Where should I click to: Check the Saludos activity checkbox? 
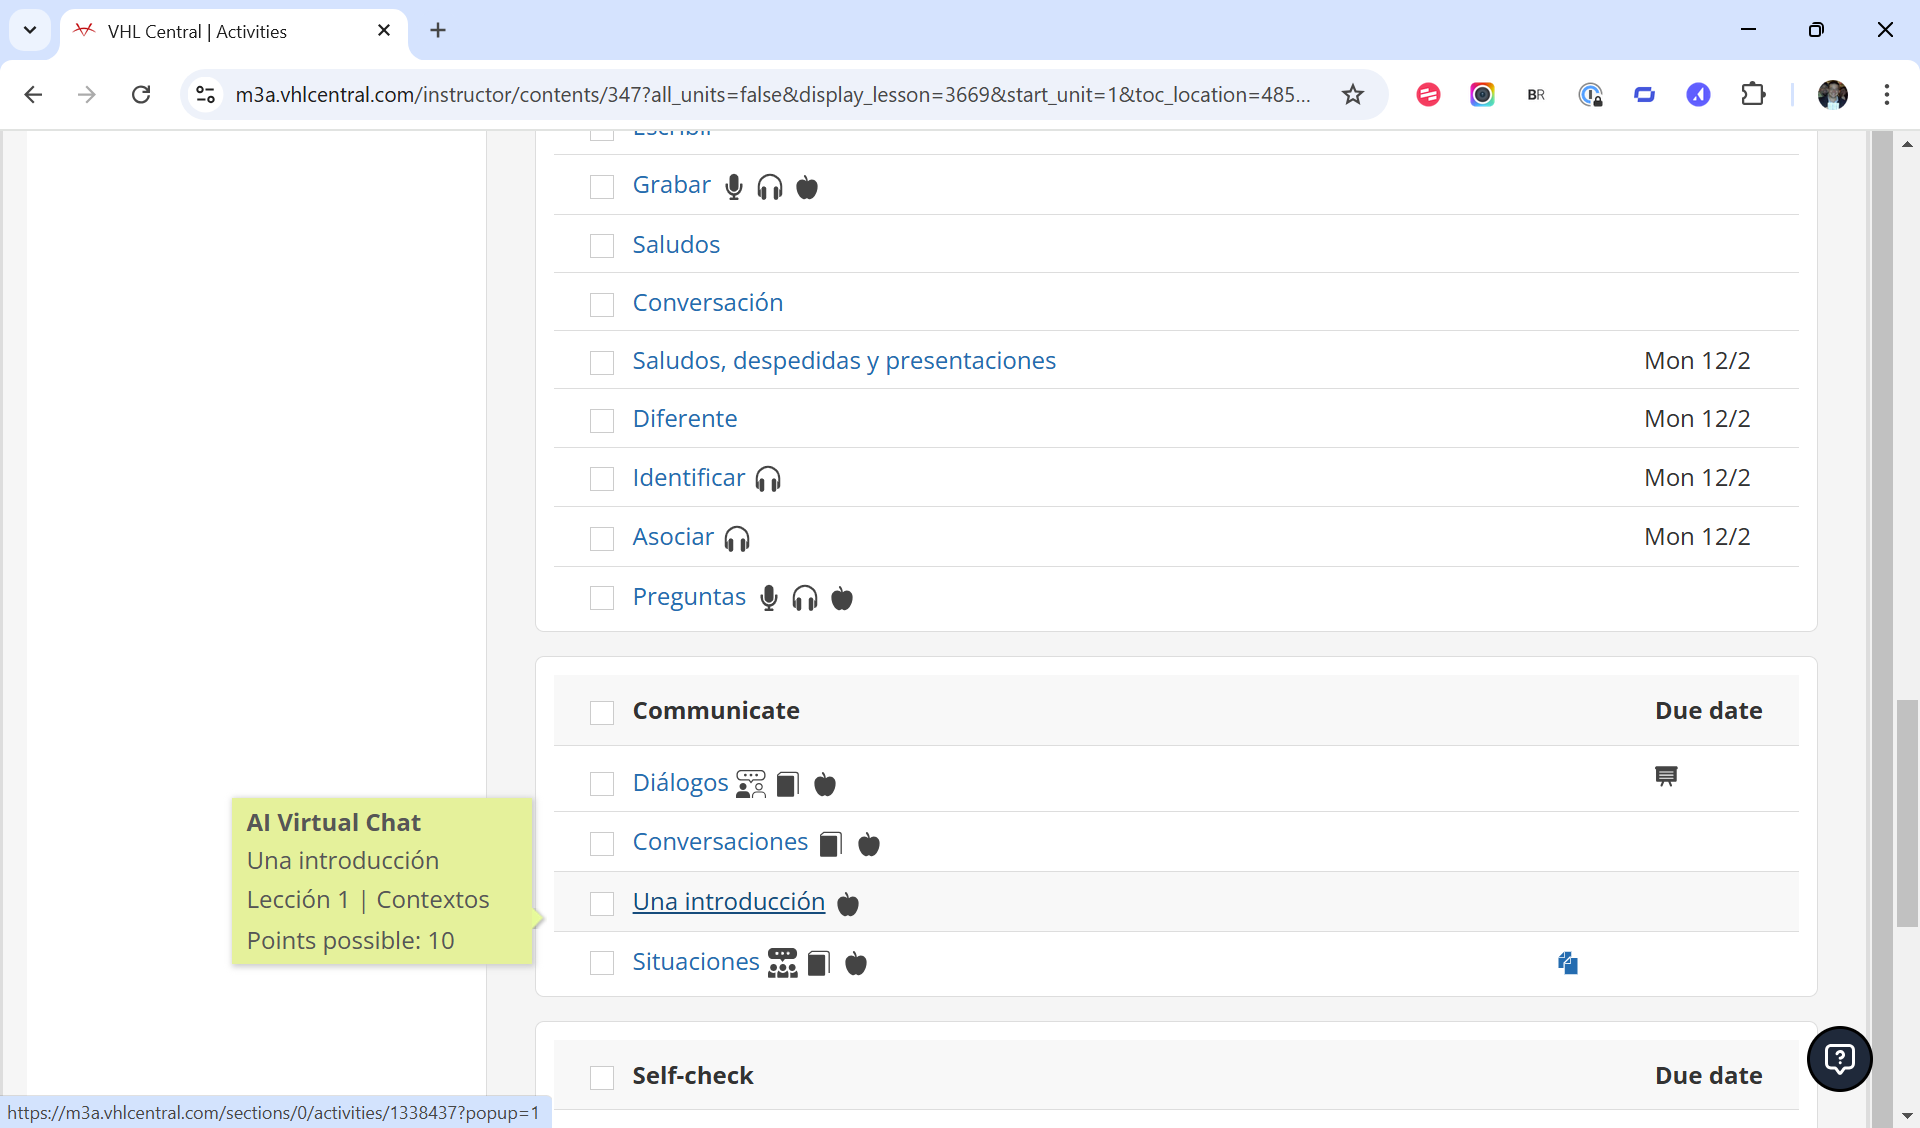click(602, 246)
